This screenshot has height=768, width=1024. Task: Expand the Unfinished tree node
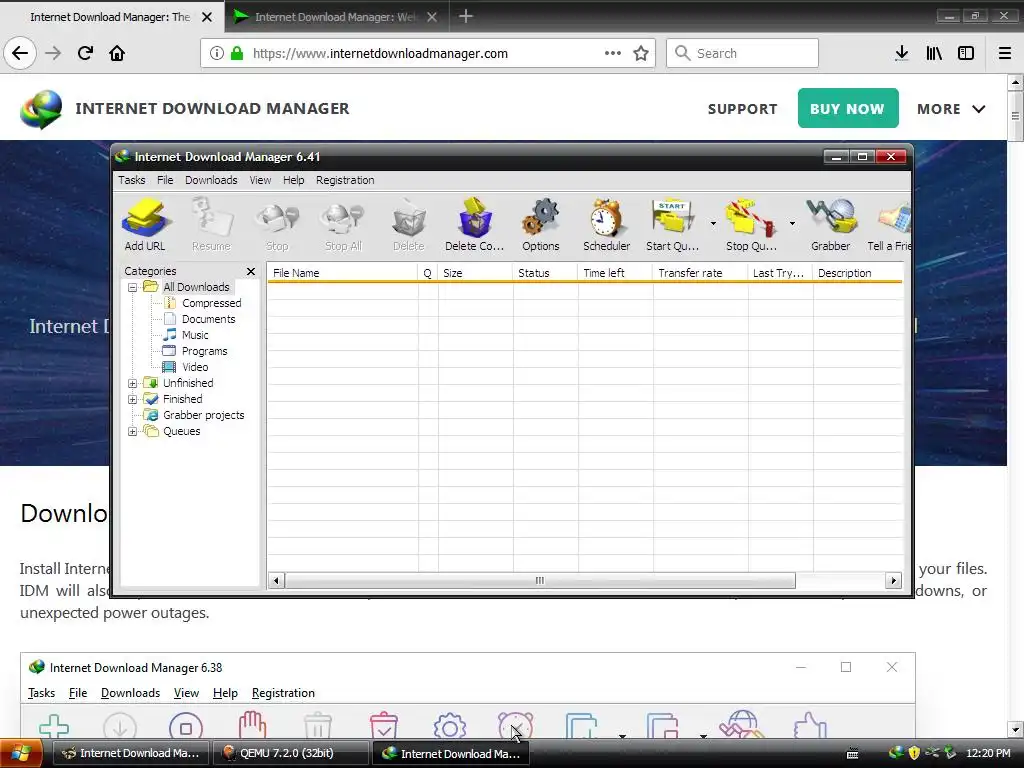tap(133, 383)
